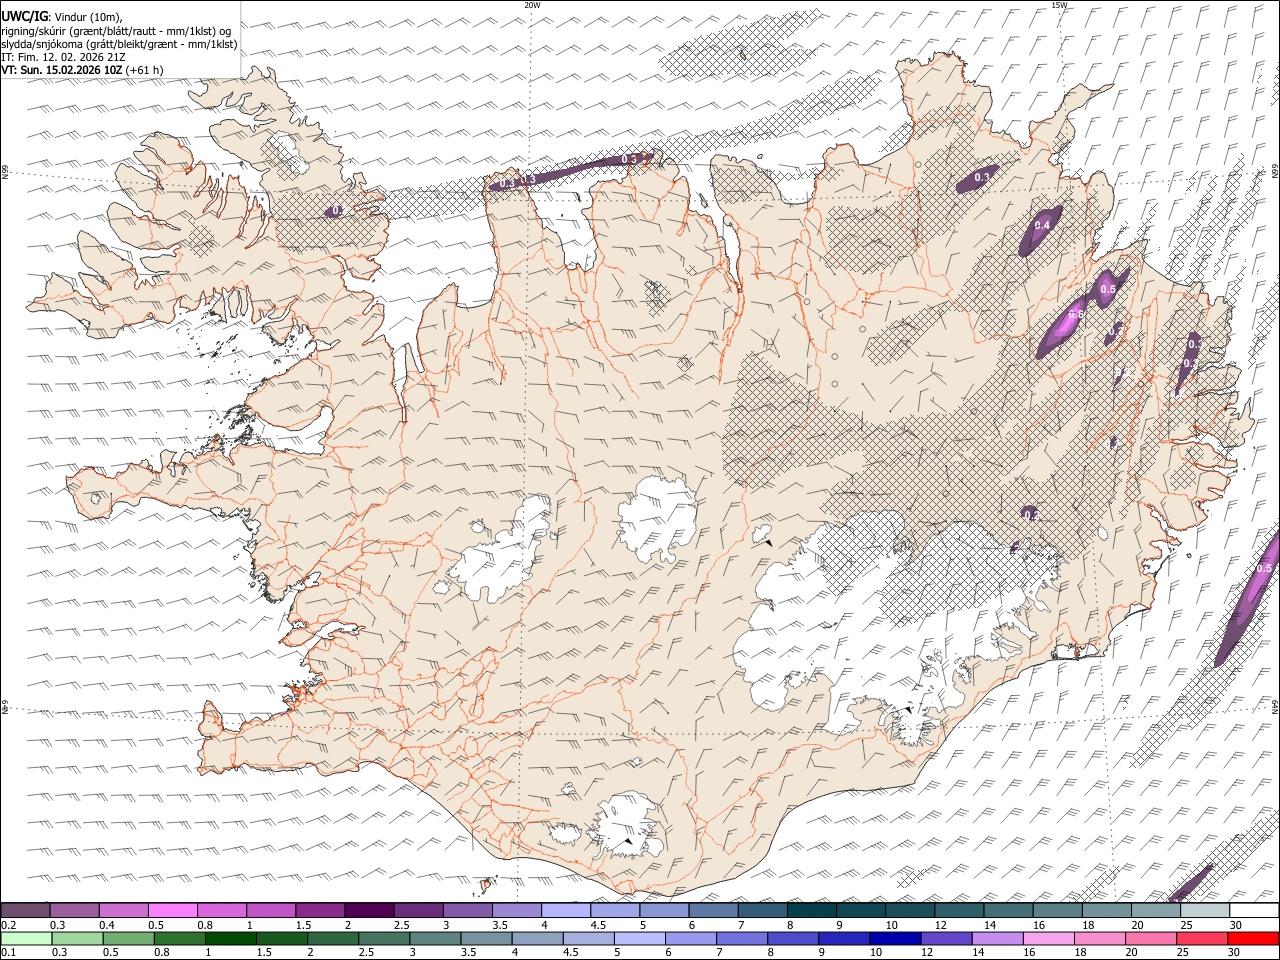Click the Hofsjökull glacier in central Iceland

[x=657, y=520]
